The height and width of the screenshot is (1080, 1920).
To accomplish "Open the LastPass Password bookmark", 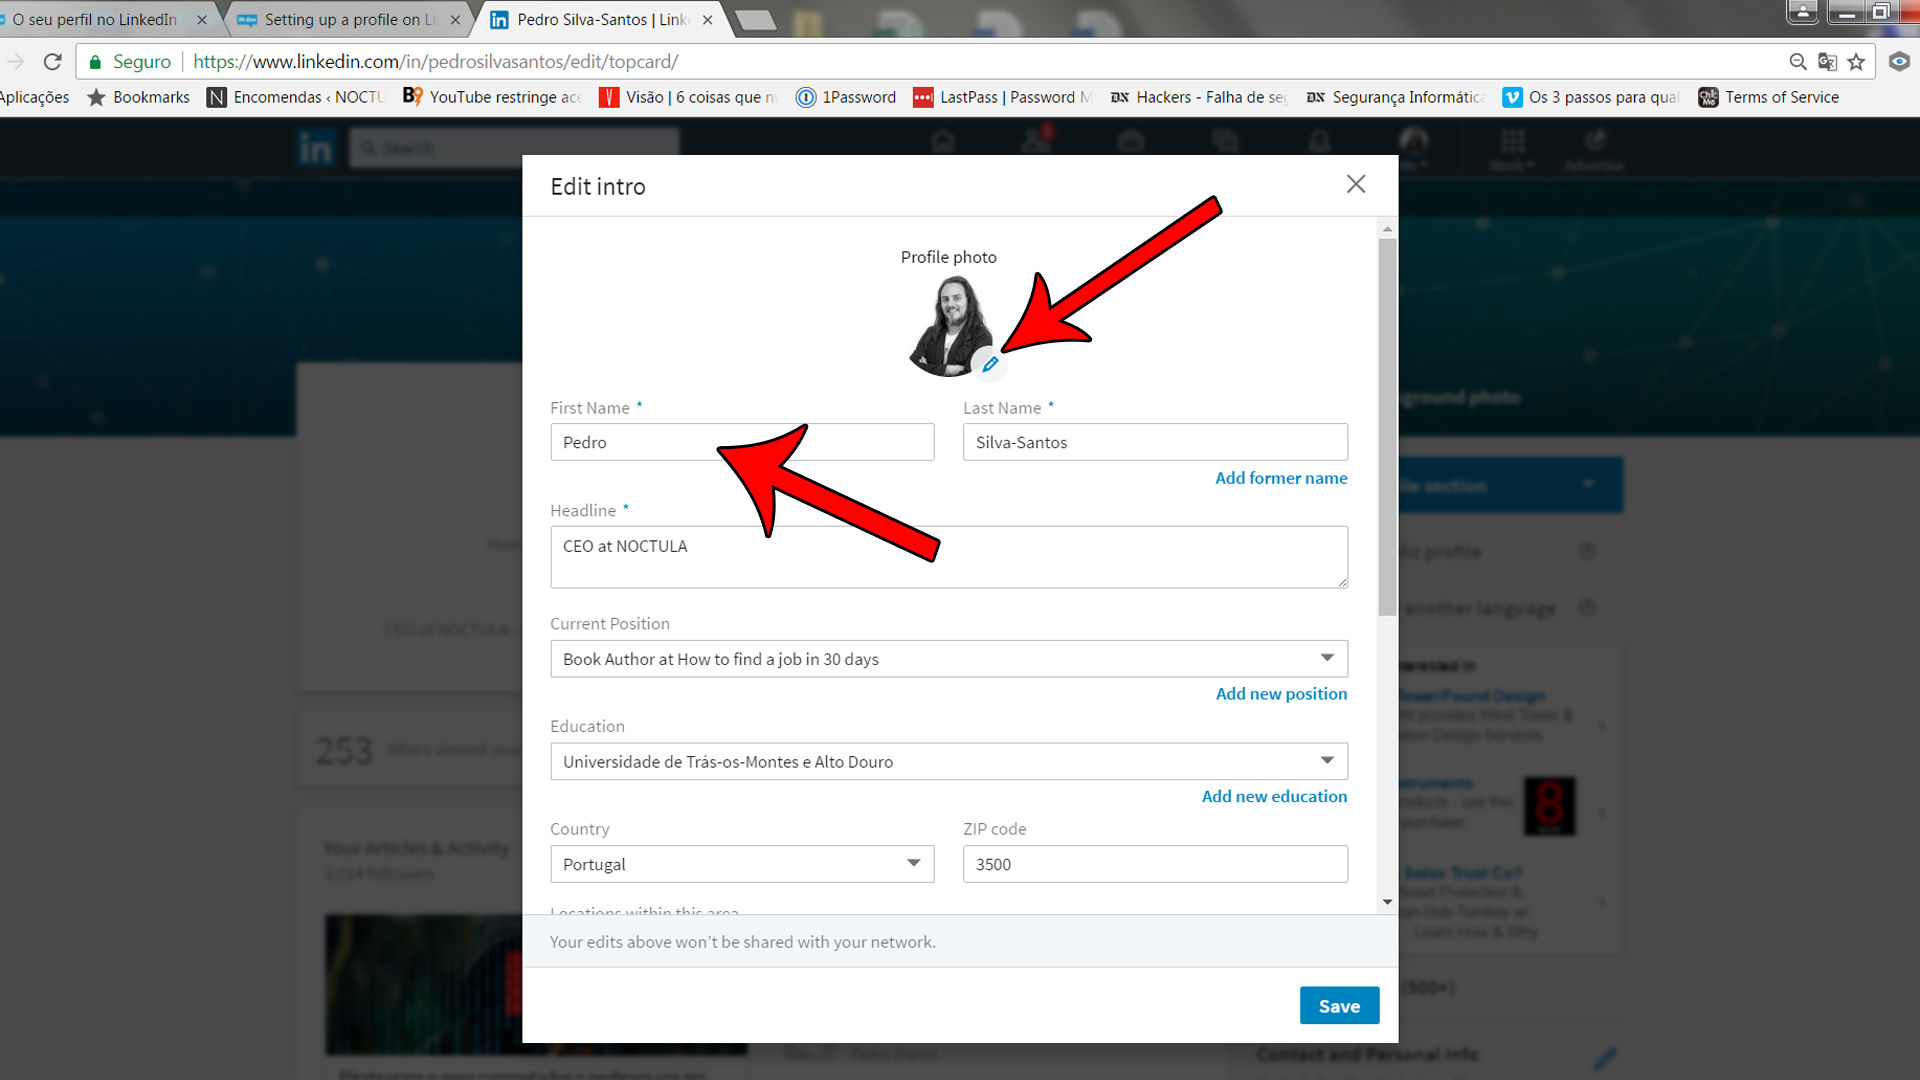I will [x=1003, y=97].
